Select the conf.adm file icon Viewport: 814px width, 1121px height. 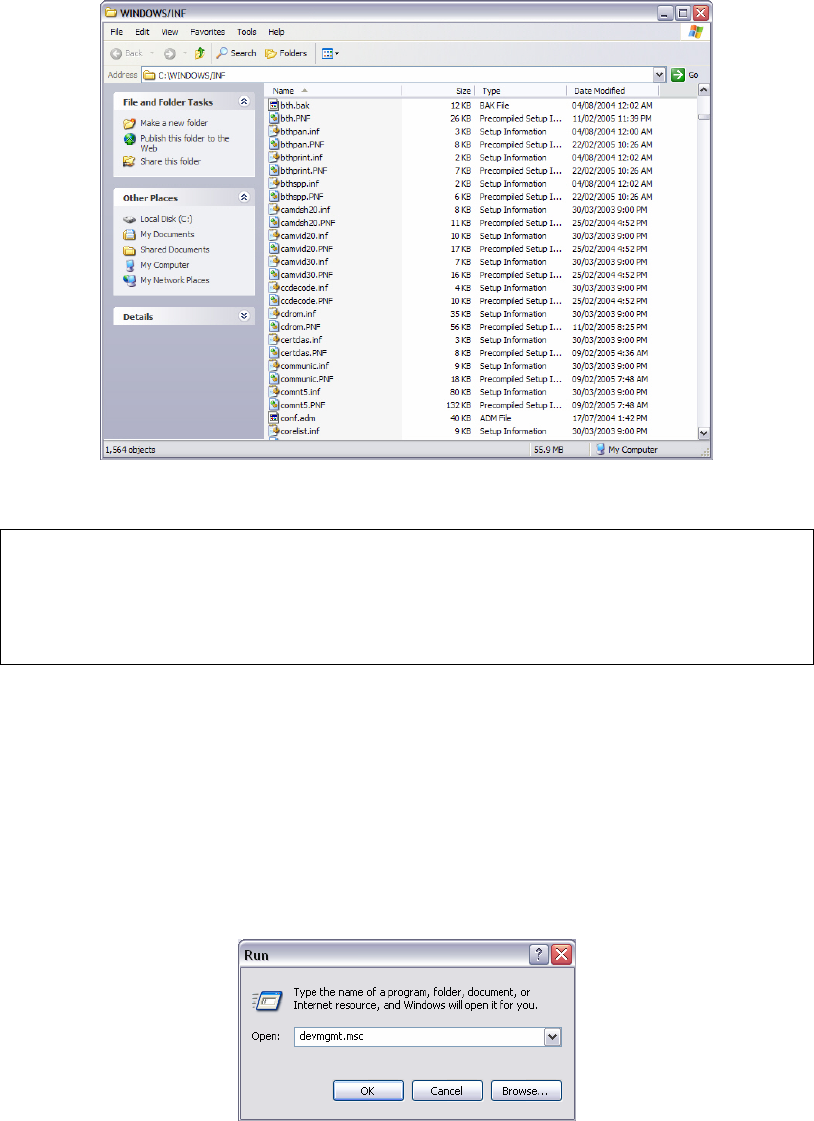point(274,418)
